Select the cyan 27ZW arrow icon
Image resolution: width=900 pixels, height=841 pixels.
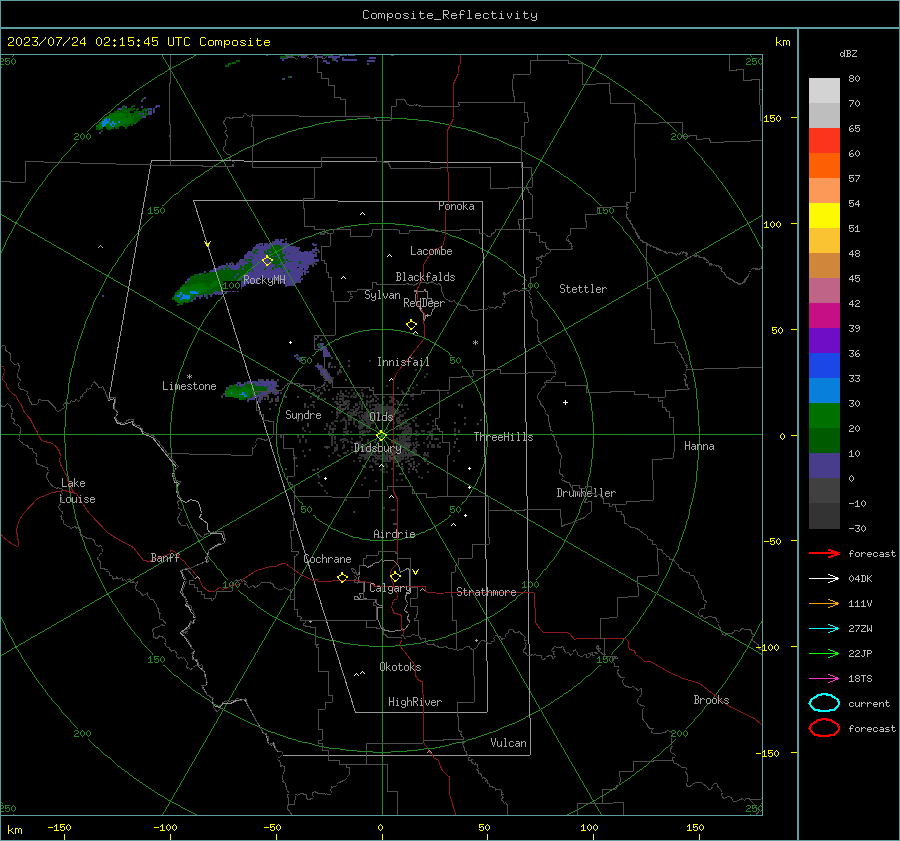(x=824, y=629)
